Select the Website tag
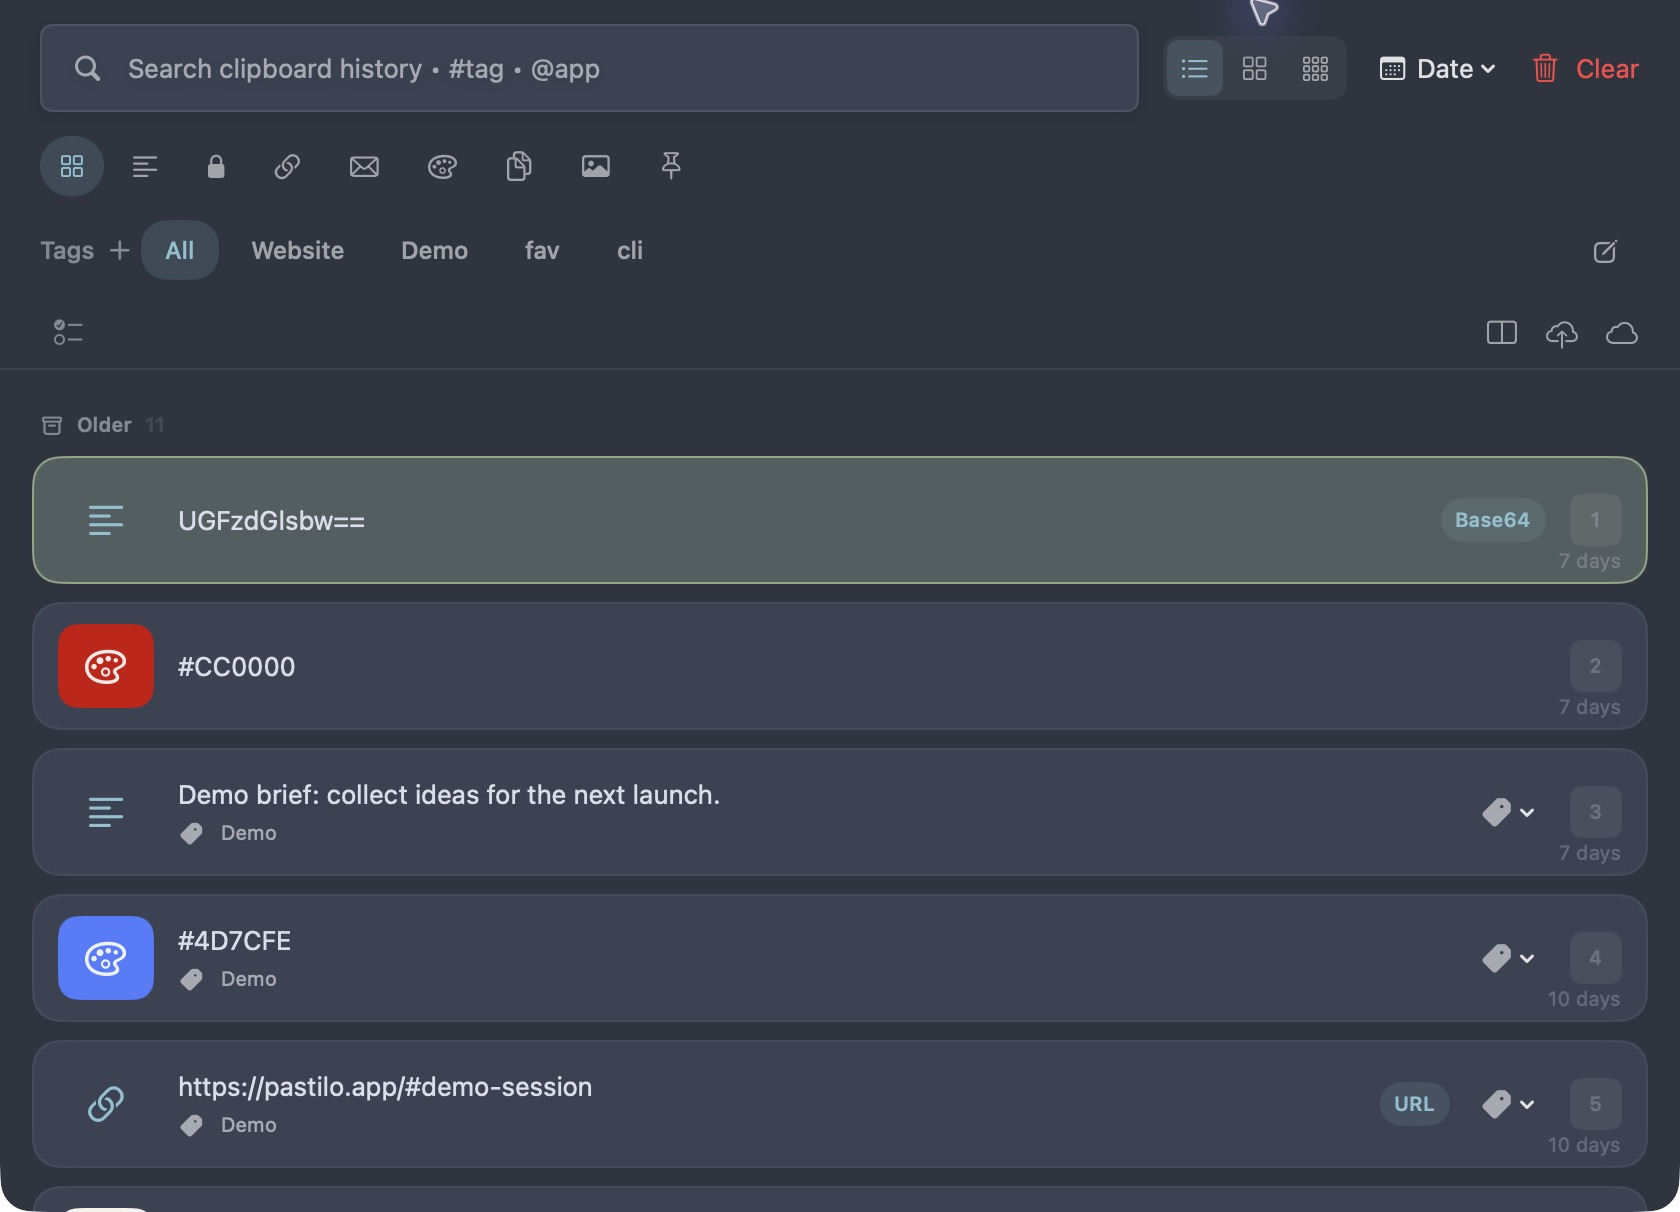 (x=298, y=250)
